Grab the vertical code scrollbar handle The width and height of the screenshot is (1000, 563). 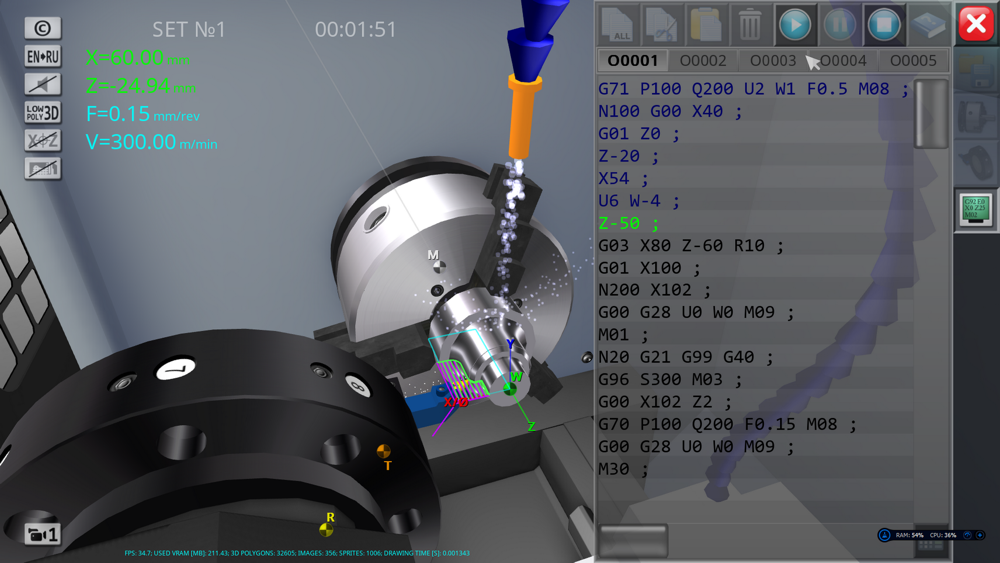click(x=931, y=113)
